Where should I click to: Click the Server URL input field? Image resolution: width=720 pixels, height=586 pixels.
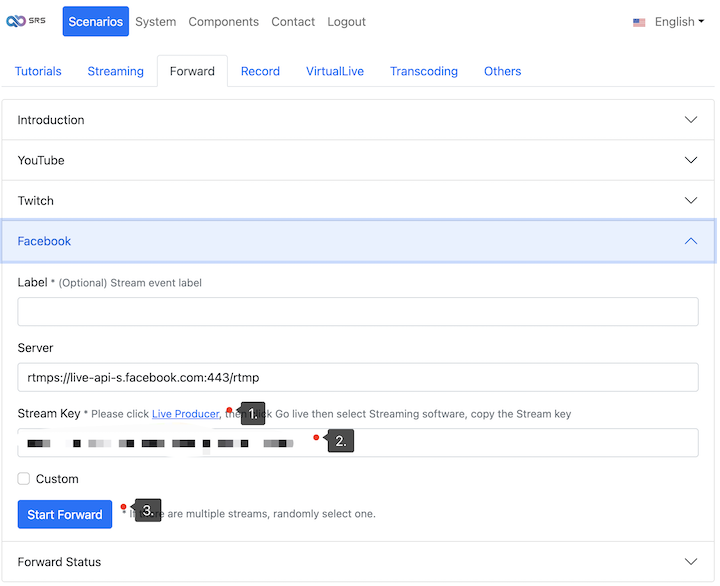click(358, 378)
